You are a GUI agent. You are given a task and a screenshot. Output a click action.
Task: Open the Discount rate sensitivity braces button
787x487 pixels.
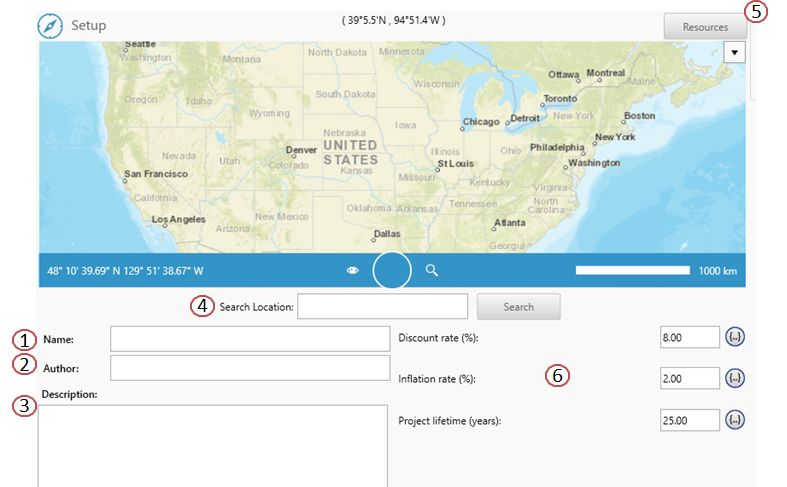[x=735, y=337]
